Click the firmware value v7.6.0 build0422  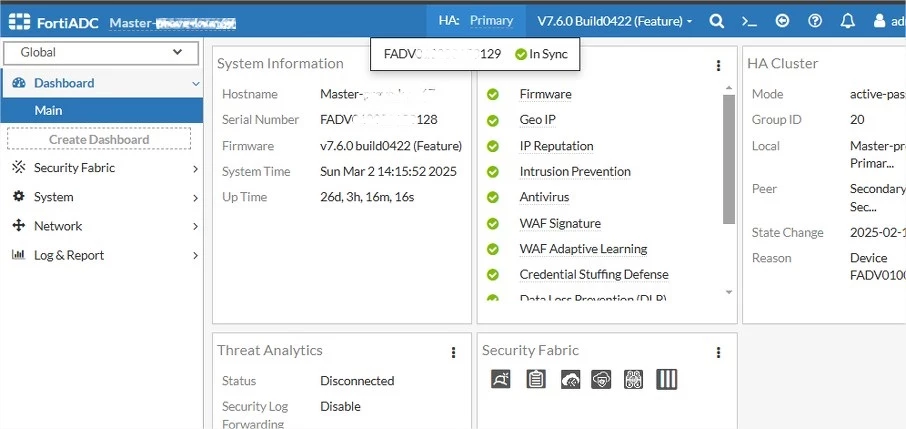391,146
